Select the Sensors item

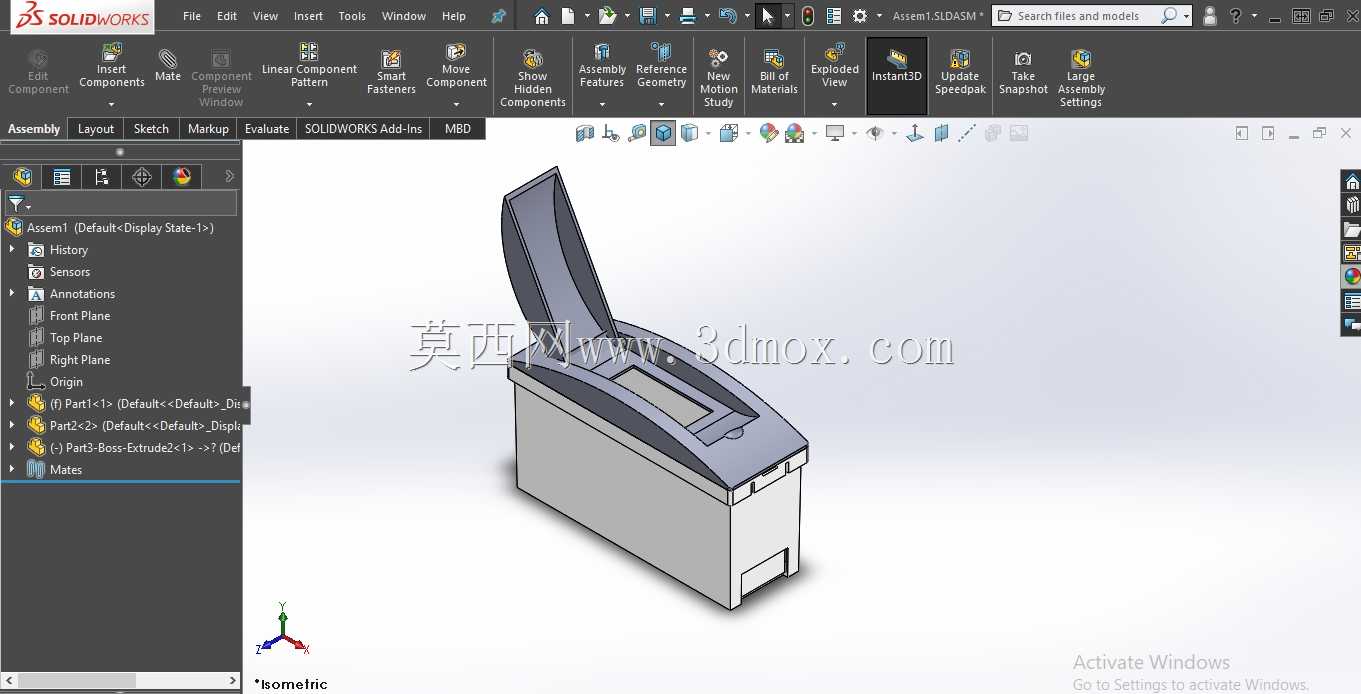coord(70,271)
